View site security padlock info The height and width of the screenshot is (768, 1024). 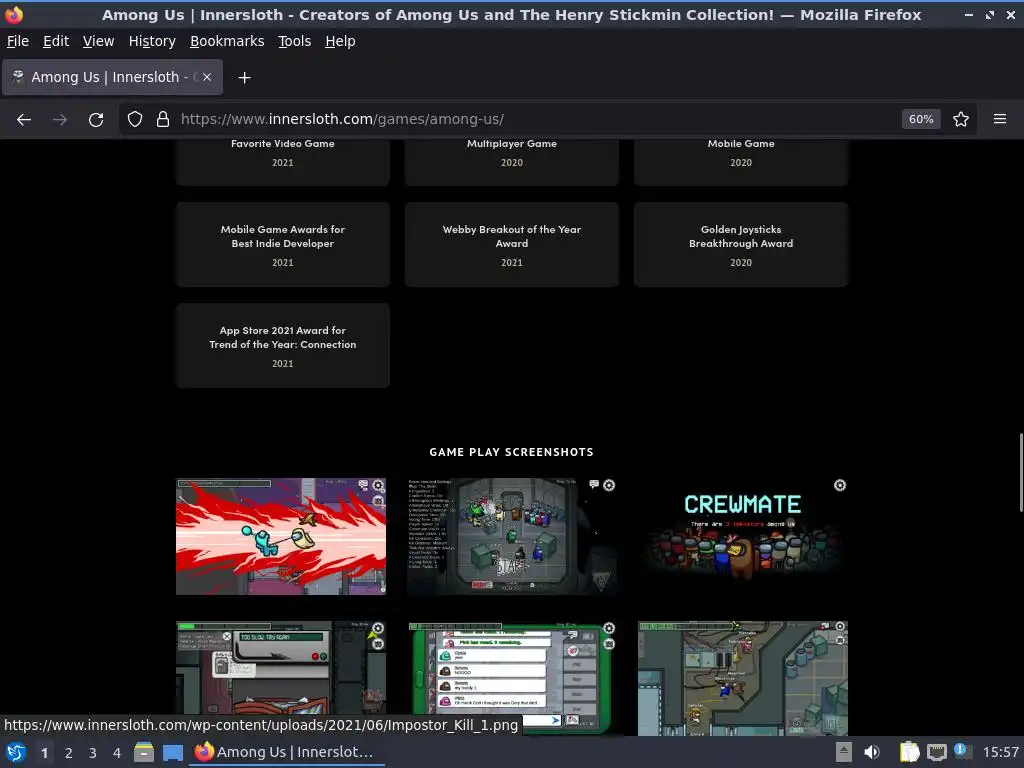pyautogui.click(x=163, y=120)
